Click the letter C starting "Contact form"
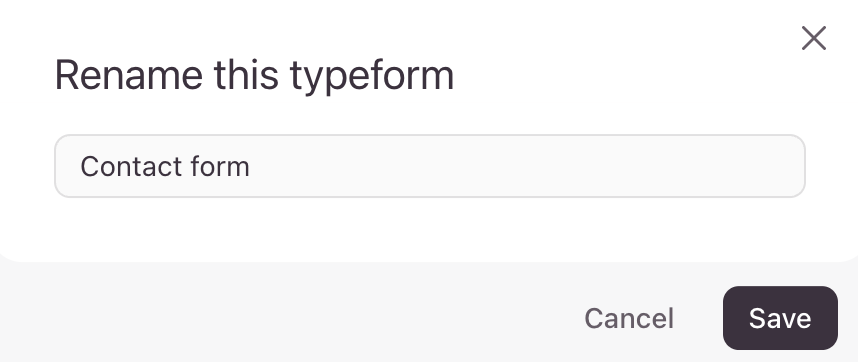 (89, 166)
